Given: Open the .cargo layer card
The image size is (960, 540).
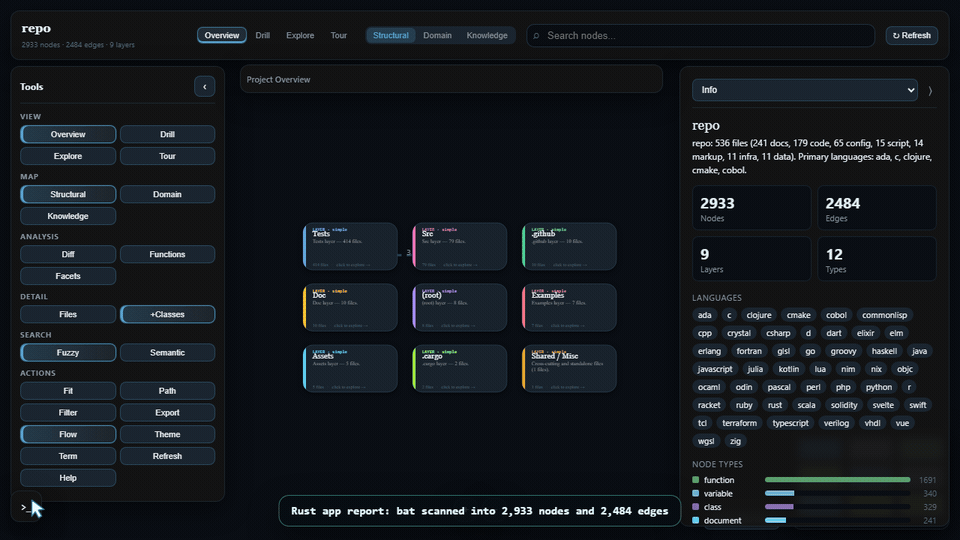Looking at the screenshot, I should click(460, 369).
